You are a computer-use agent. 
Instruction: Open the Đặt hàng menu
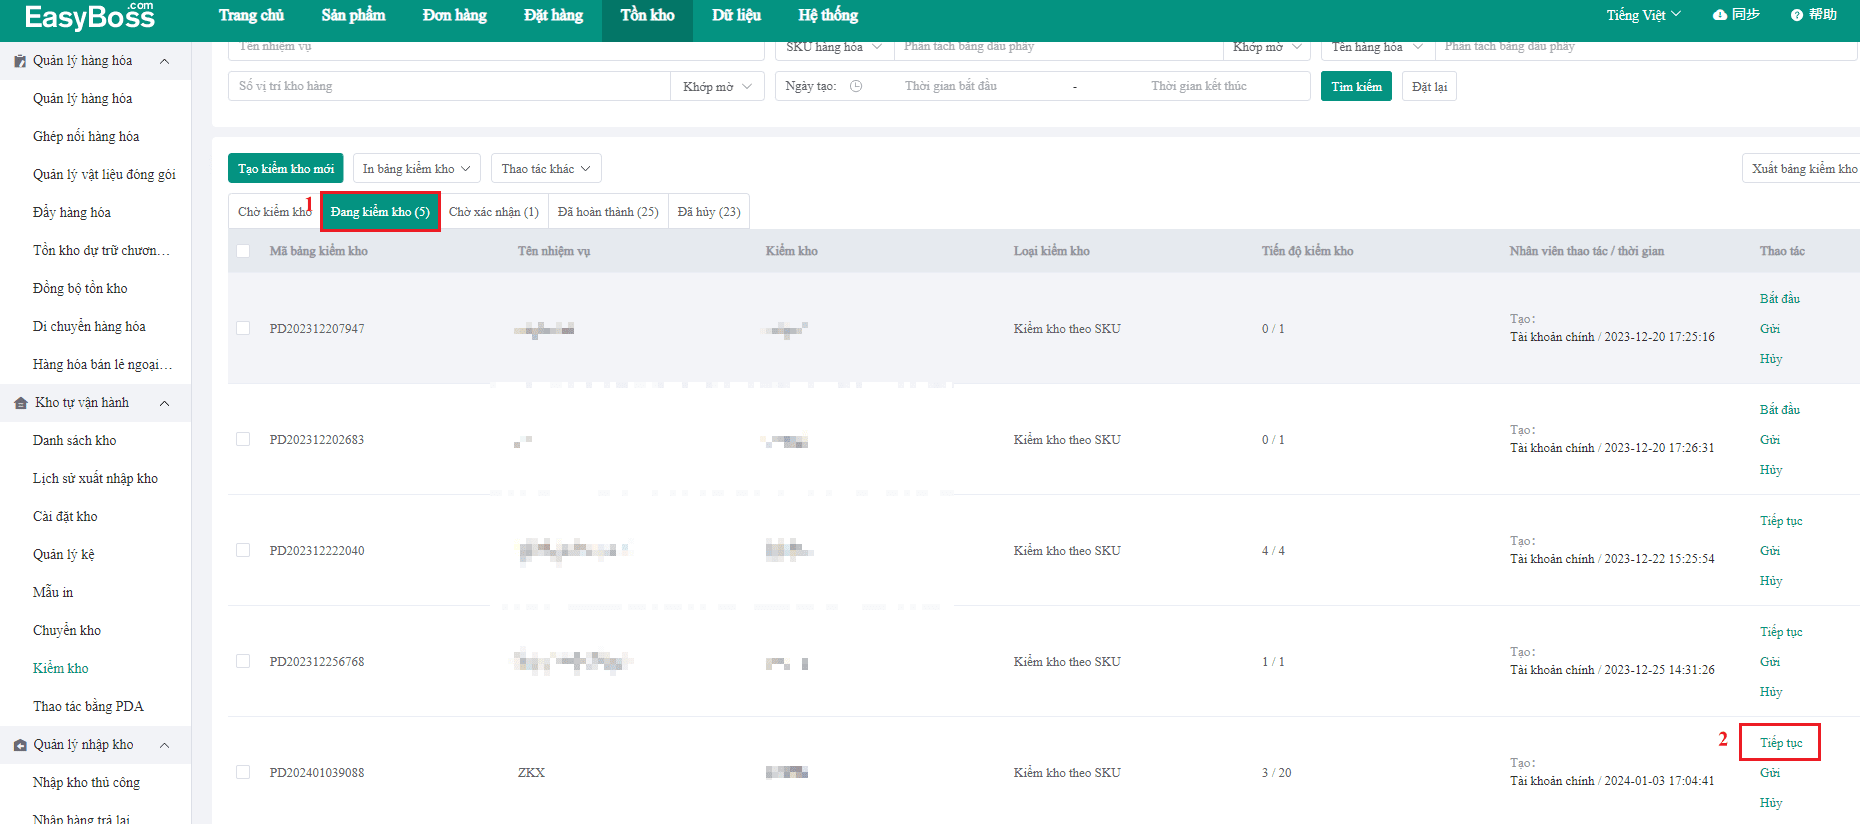[x=553, y=15]
